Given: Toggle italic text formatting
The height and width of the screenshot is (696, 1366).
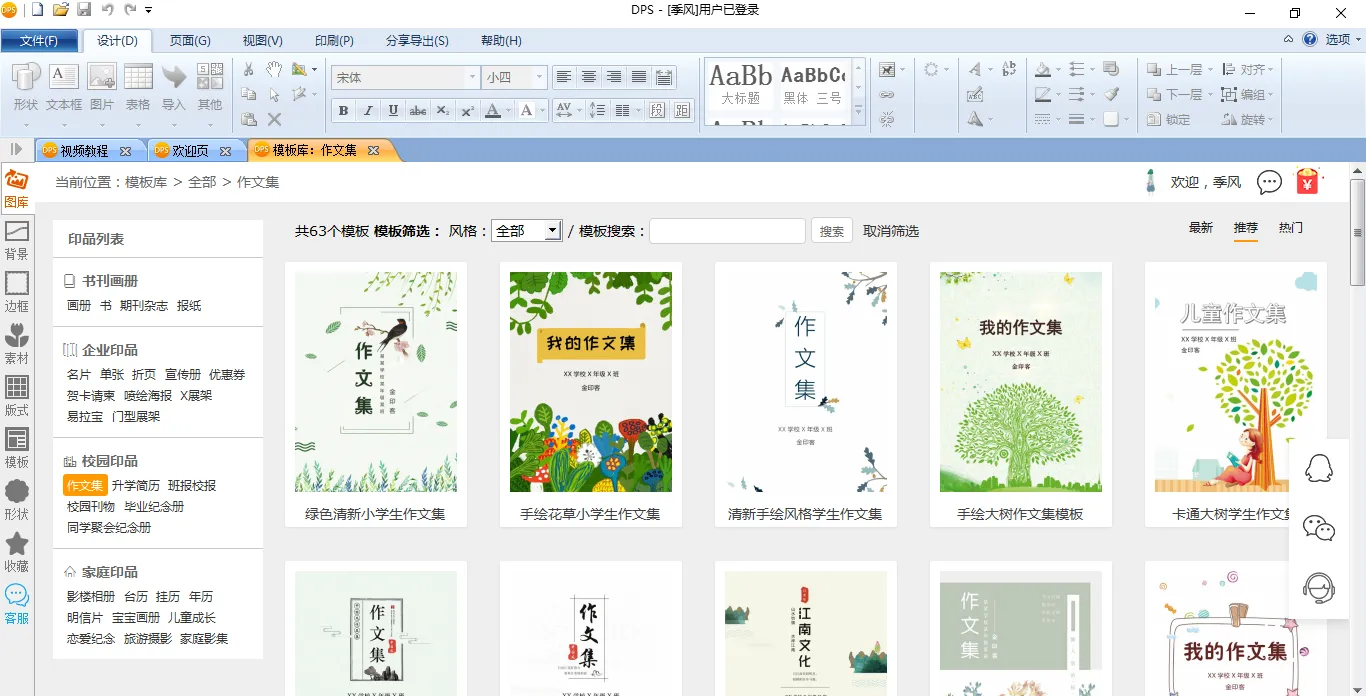Looking at the screenshot, I should pos(368,111).
